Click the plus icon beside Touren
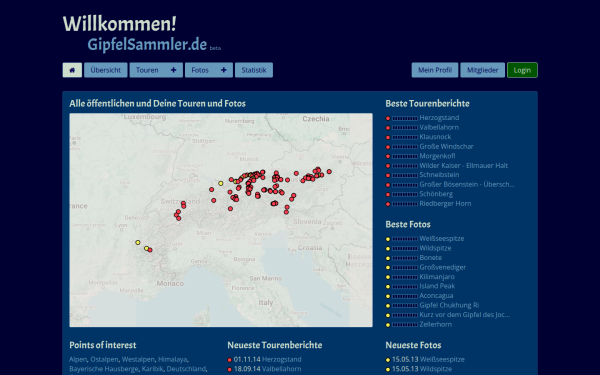Image resolution: width=600 pixels, height=375 pixels. click(x=173, y=70)
